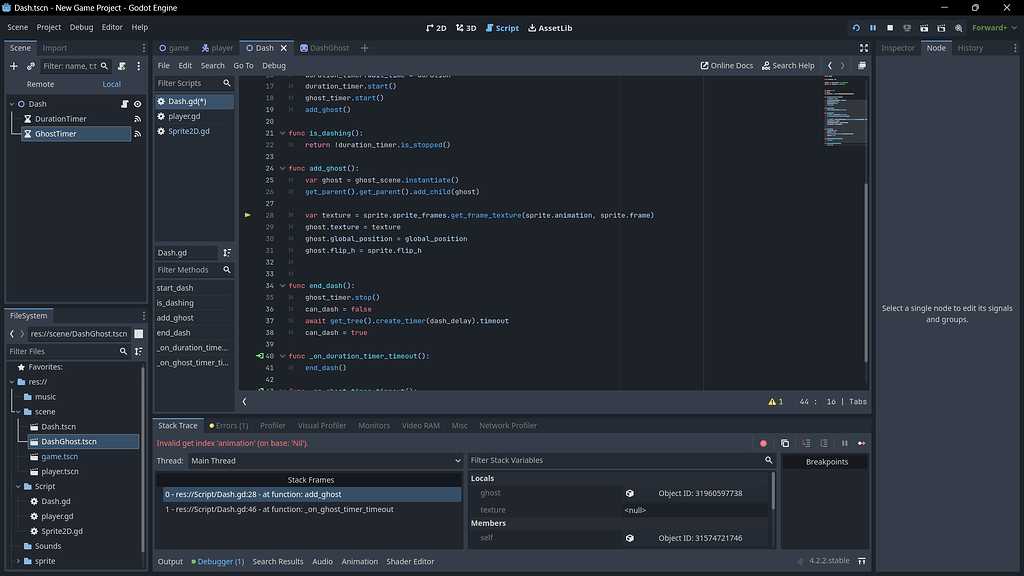1024x576 pixels.
Task: Toggle Break in the debugger toolbar
Action: (844, 442)
